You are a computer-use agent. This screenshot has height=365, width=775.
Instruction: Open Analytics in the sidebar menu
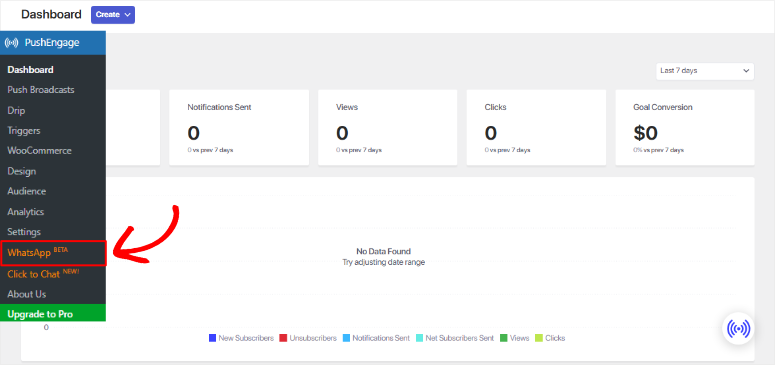[26, 212]
